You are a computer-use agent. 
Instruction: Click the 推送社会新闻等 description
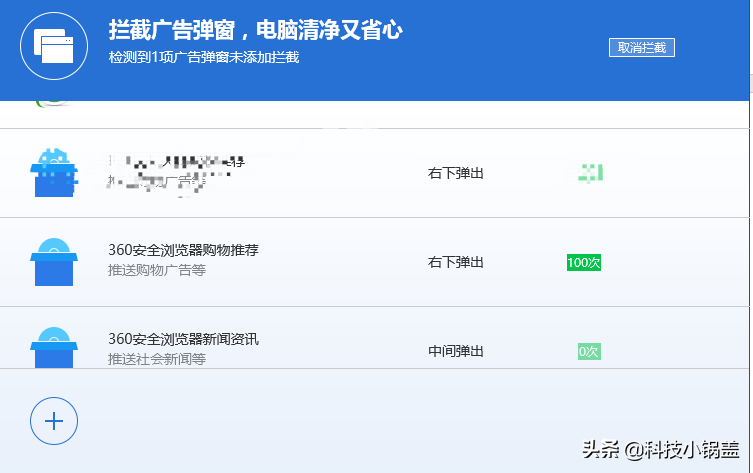(157, 359)
